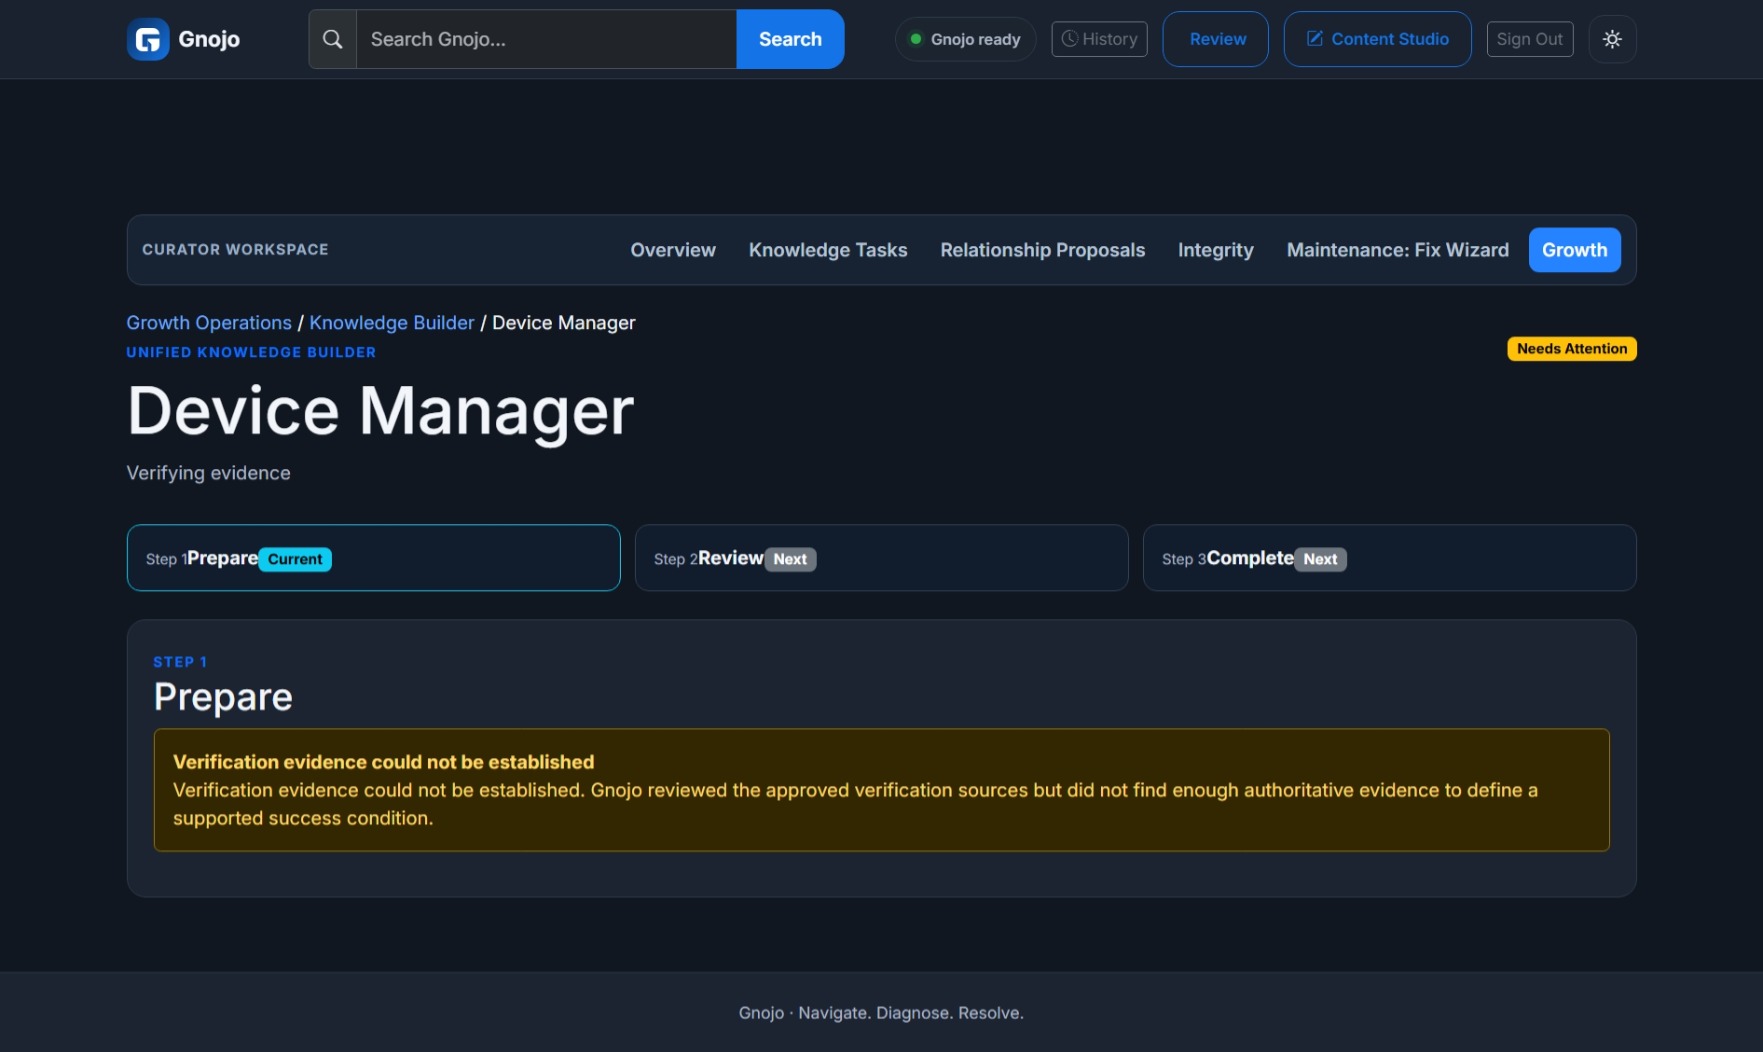The width and height of the screenshot is (1763, 1052).
Task: Go to Relationship Proposals tab
Action: click(1042, 250)
